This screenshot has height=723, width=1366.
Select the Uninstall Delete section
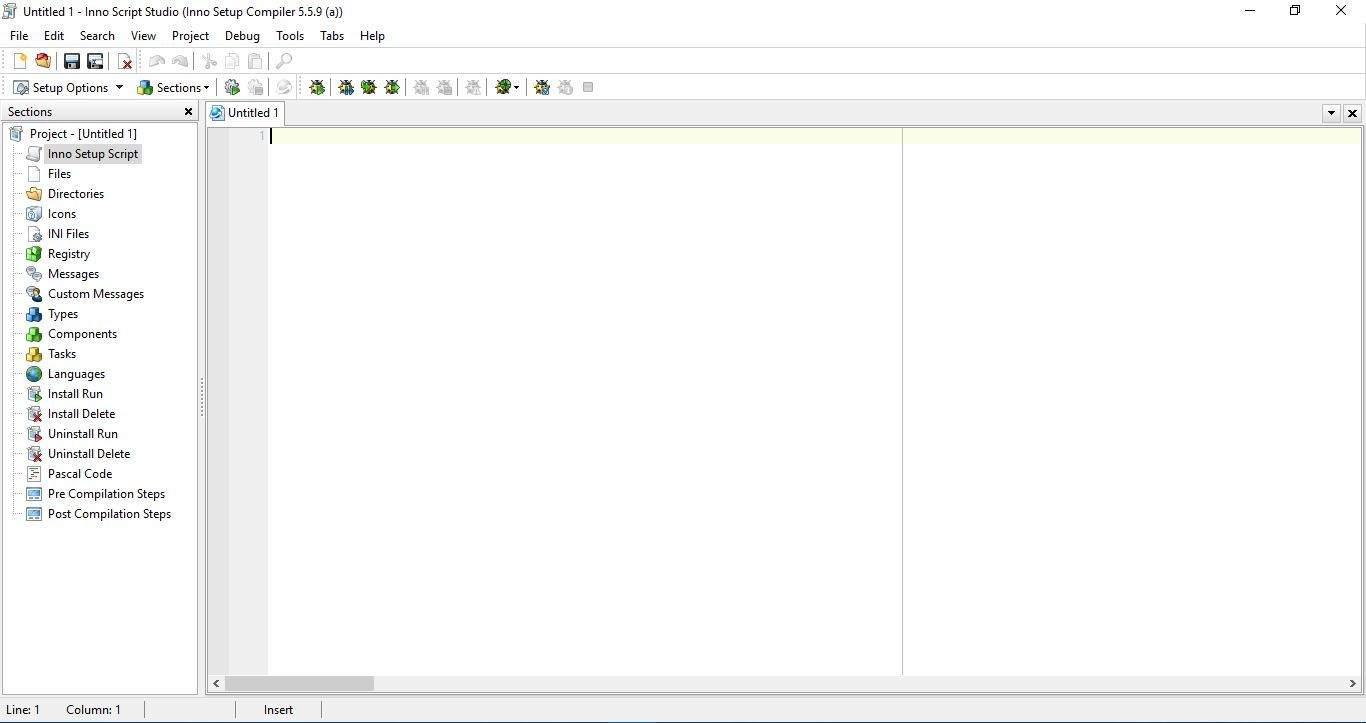coord(89,453)
